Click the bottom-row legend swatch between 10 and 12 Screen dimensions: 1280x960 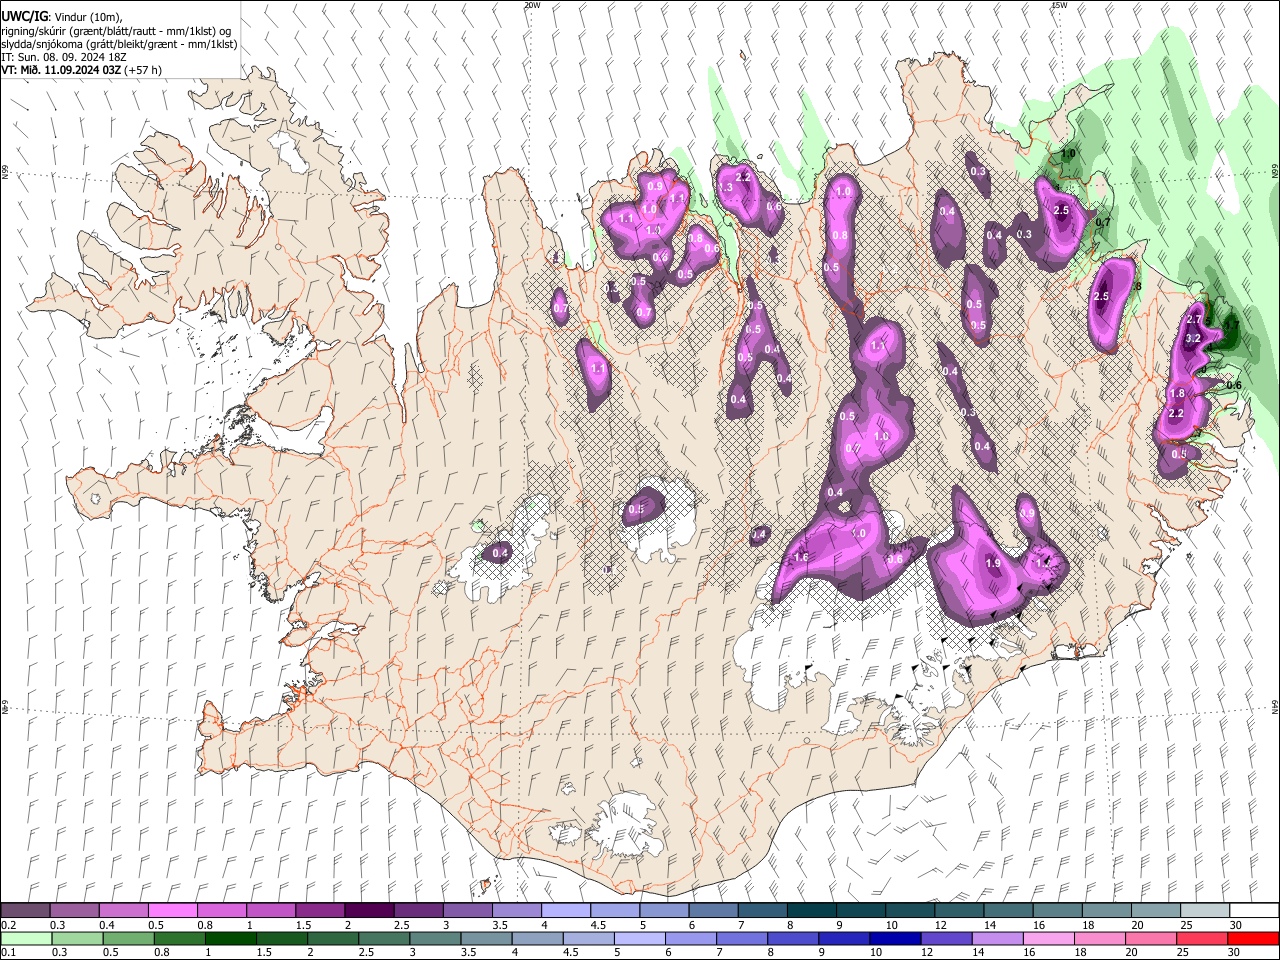click(896, 938)
